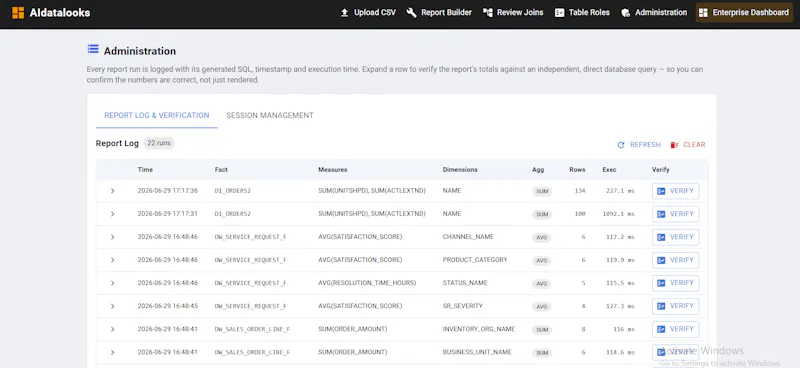The width and height of the screenshot is (800, 368).
Task: Verify the SR_SEVERITY satisfaction report
Action: (676, 306)
